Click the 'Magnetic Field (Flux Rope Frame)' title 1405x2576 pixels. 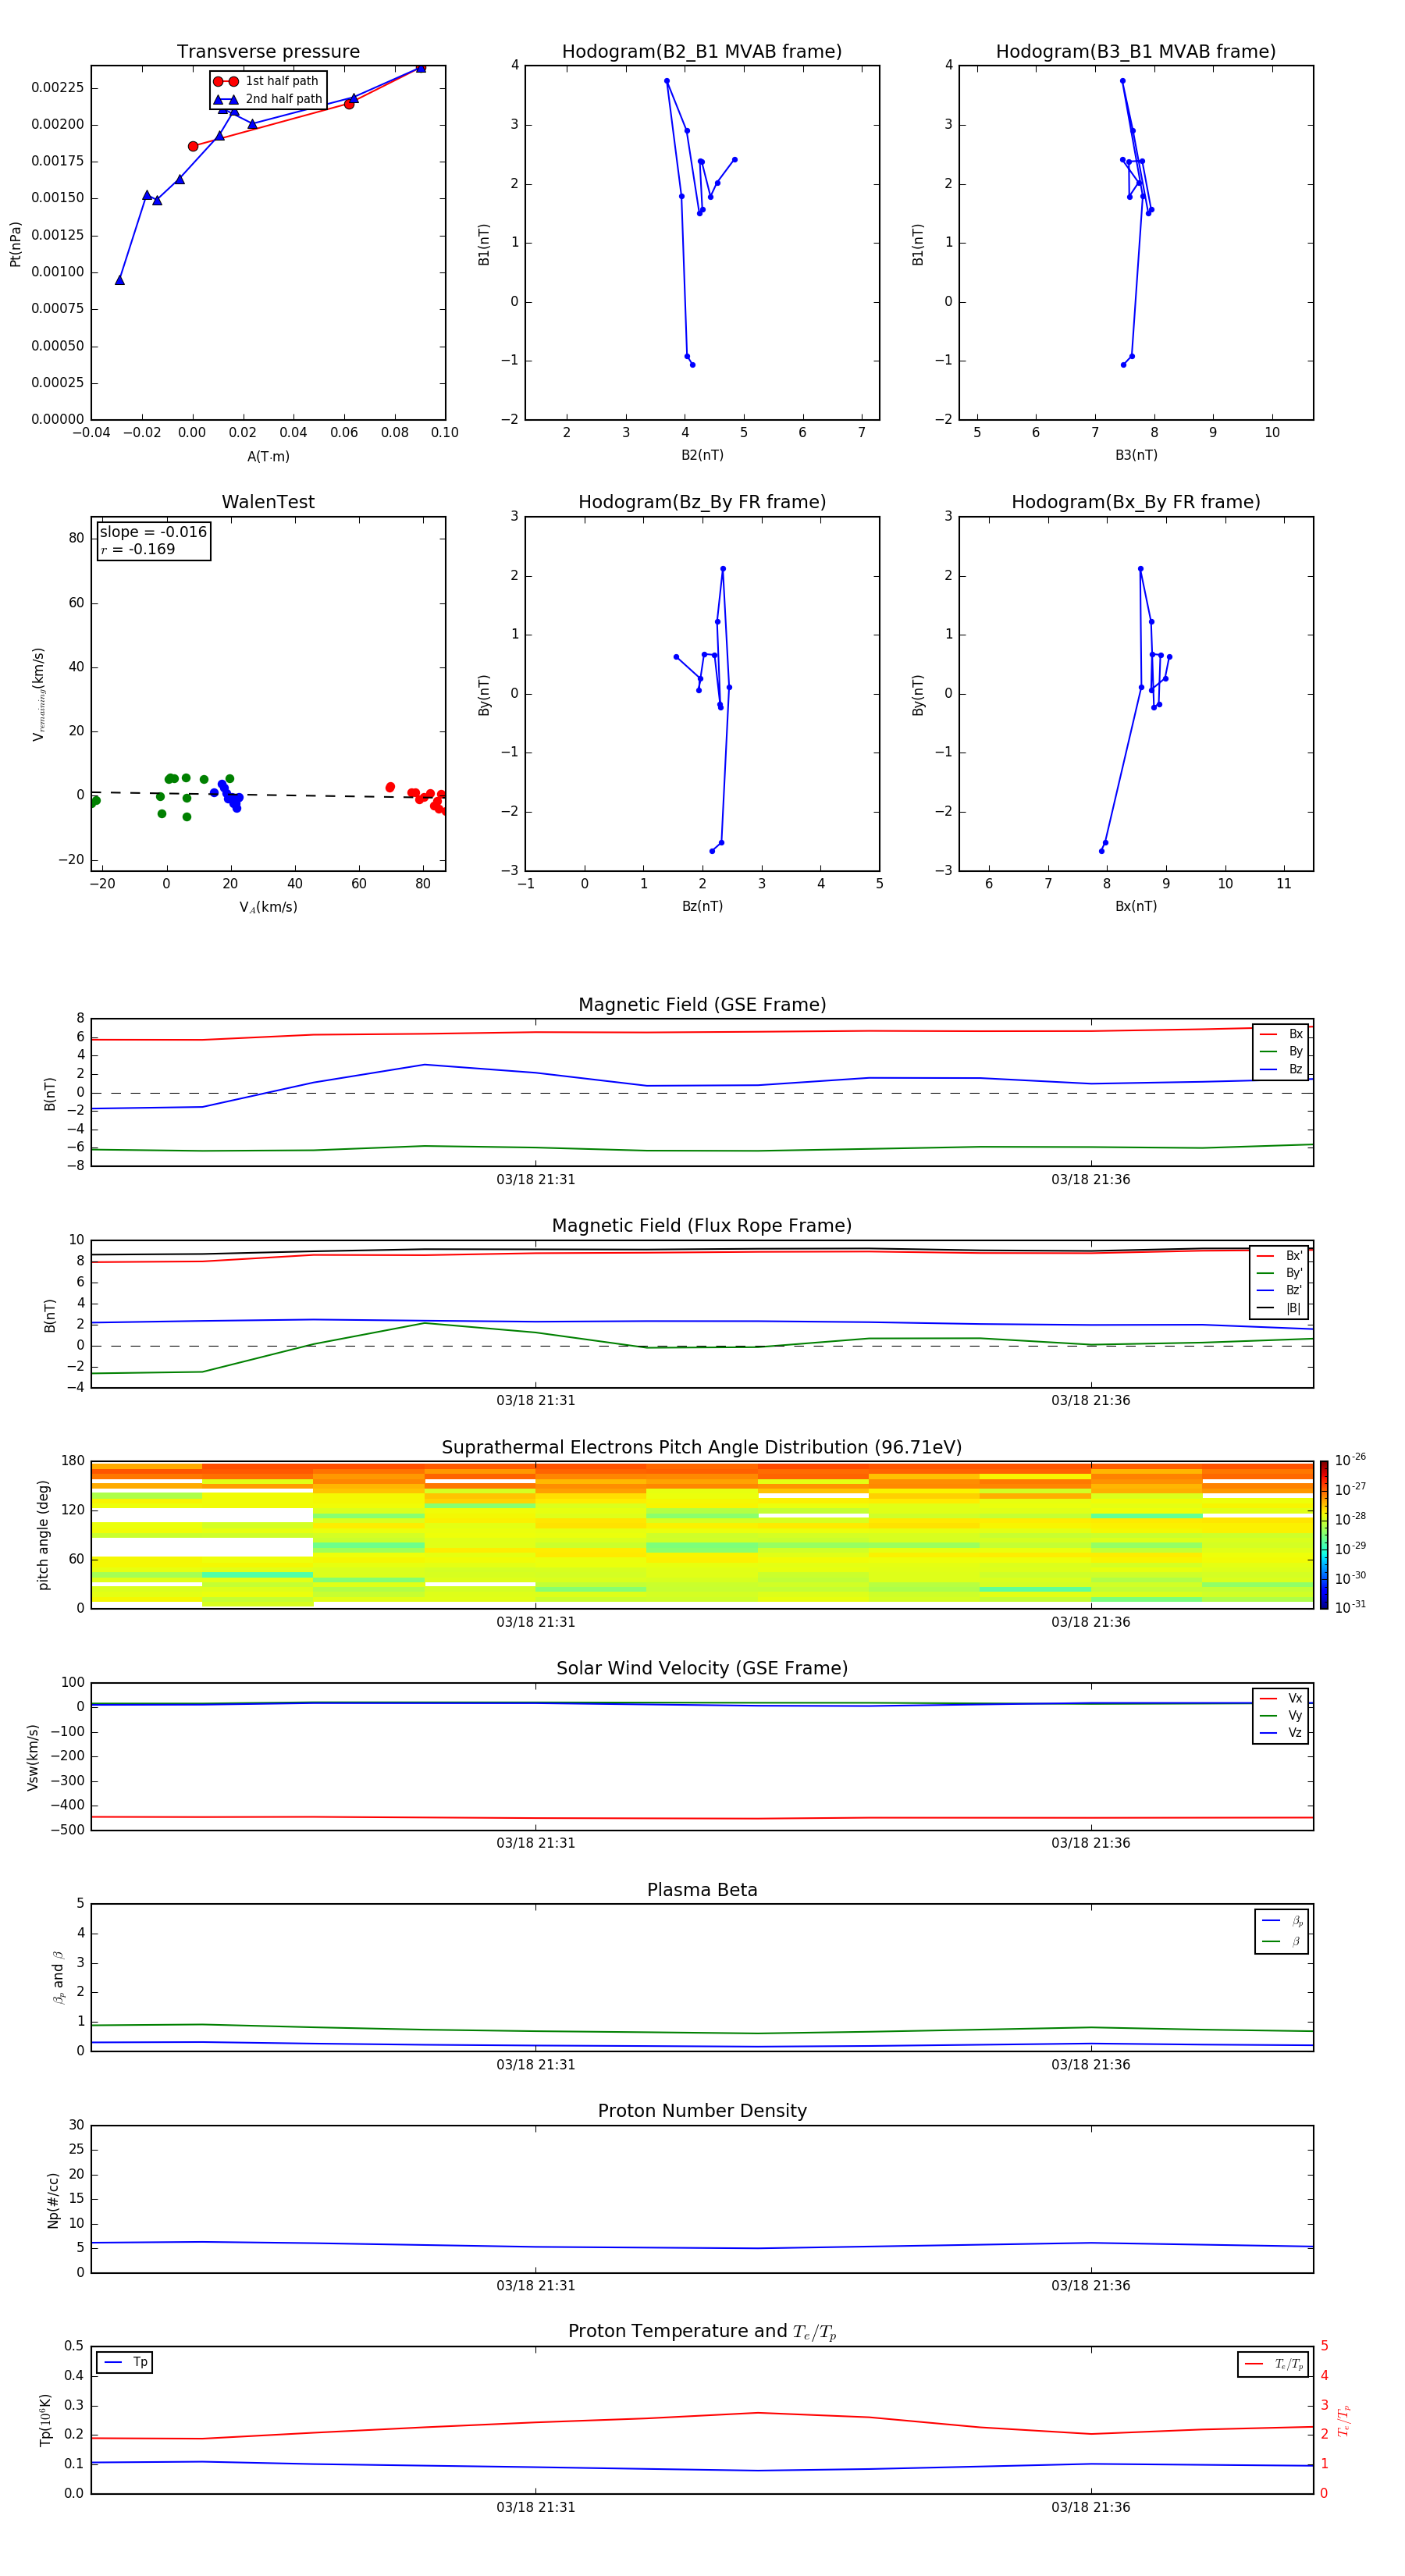702,1226
